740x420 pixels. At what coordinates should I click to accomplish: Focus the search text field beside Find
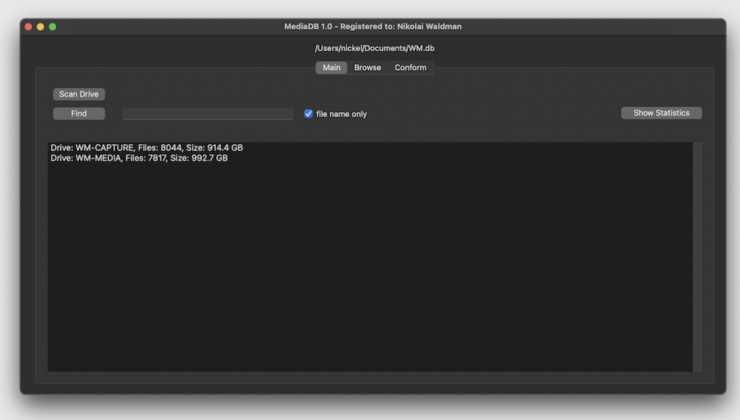[x=207, y=114]
